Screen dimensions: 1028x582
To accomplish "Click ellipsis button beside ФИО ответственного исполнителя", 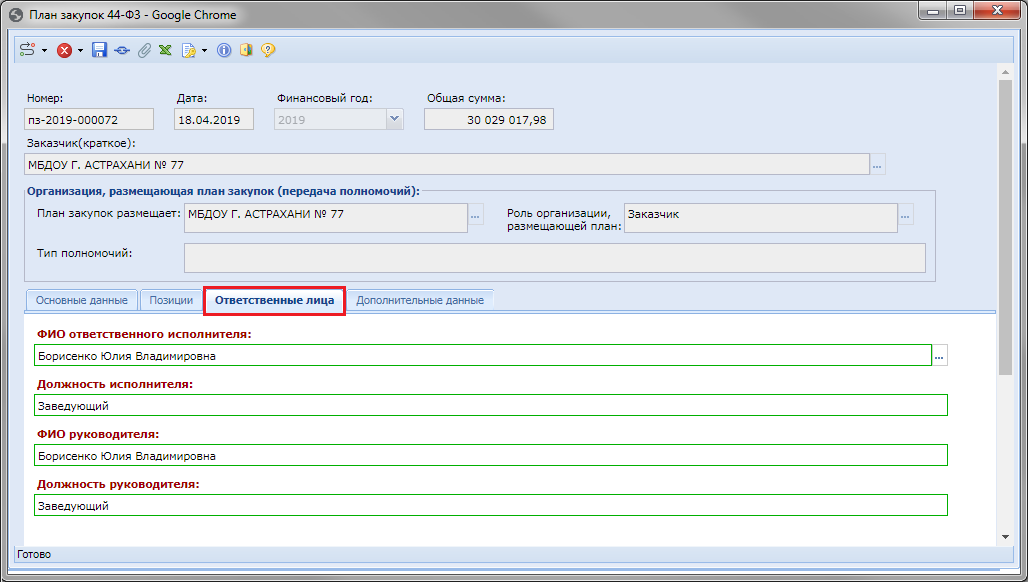I will (x=939, y=356).
